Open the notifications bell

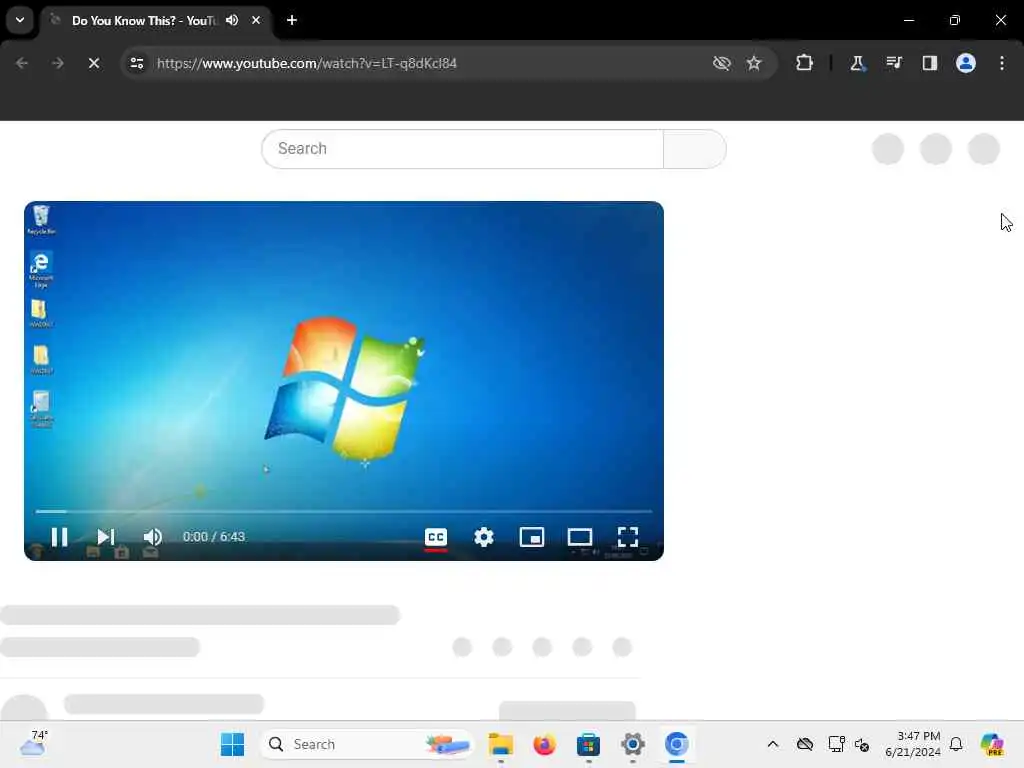pos(956,744)
